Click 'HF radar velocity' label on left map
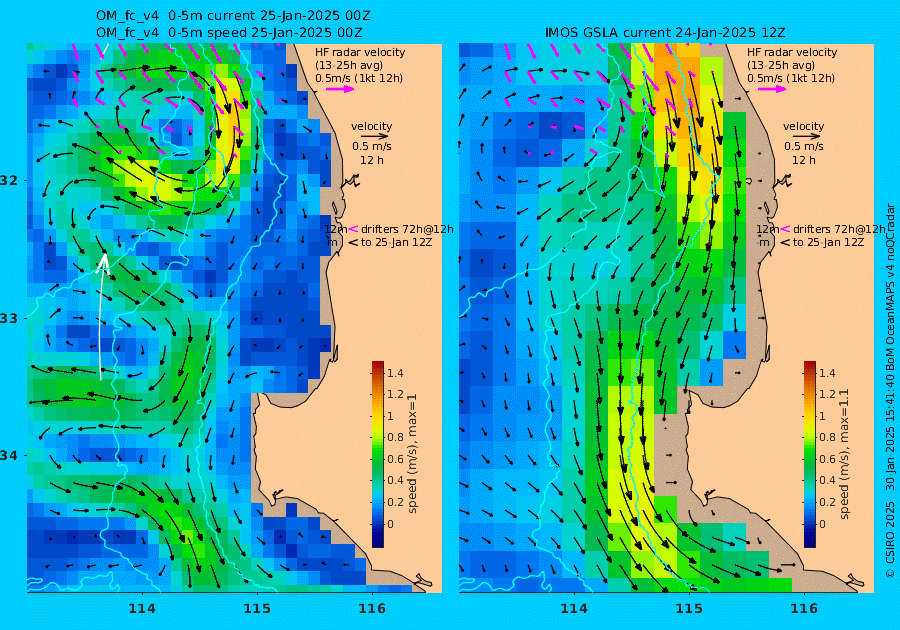The image size is (900, 630). point(360,52)
